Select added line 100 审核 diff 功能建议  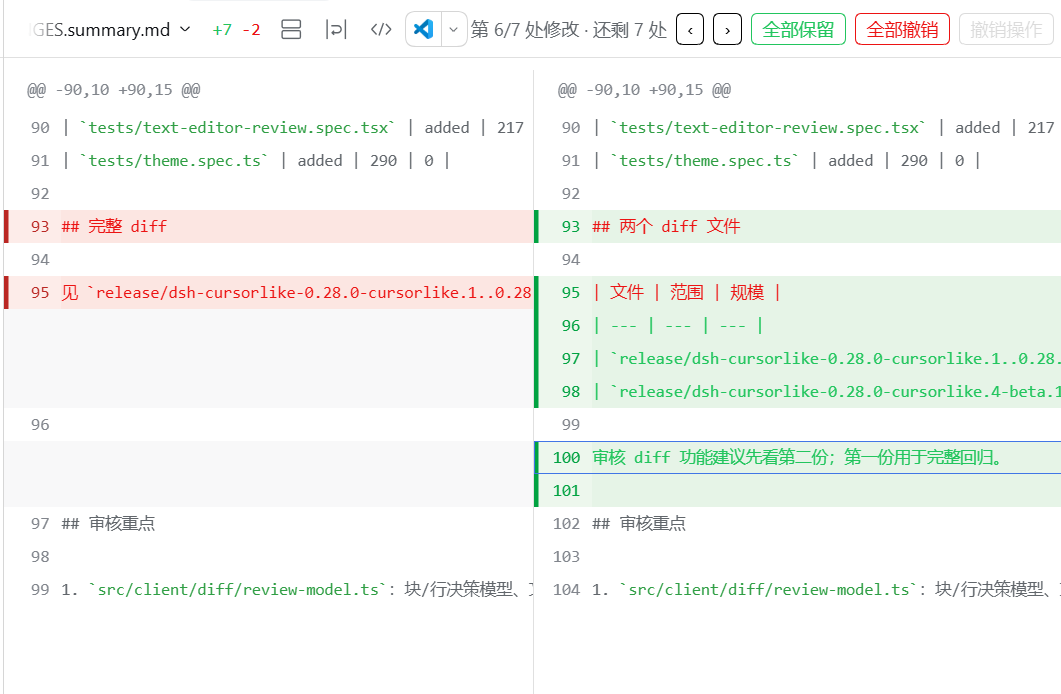pos(798,457)
